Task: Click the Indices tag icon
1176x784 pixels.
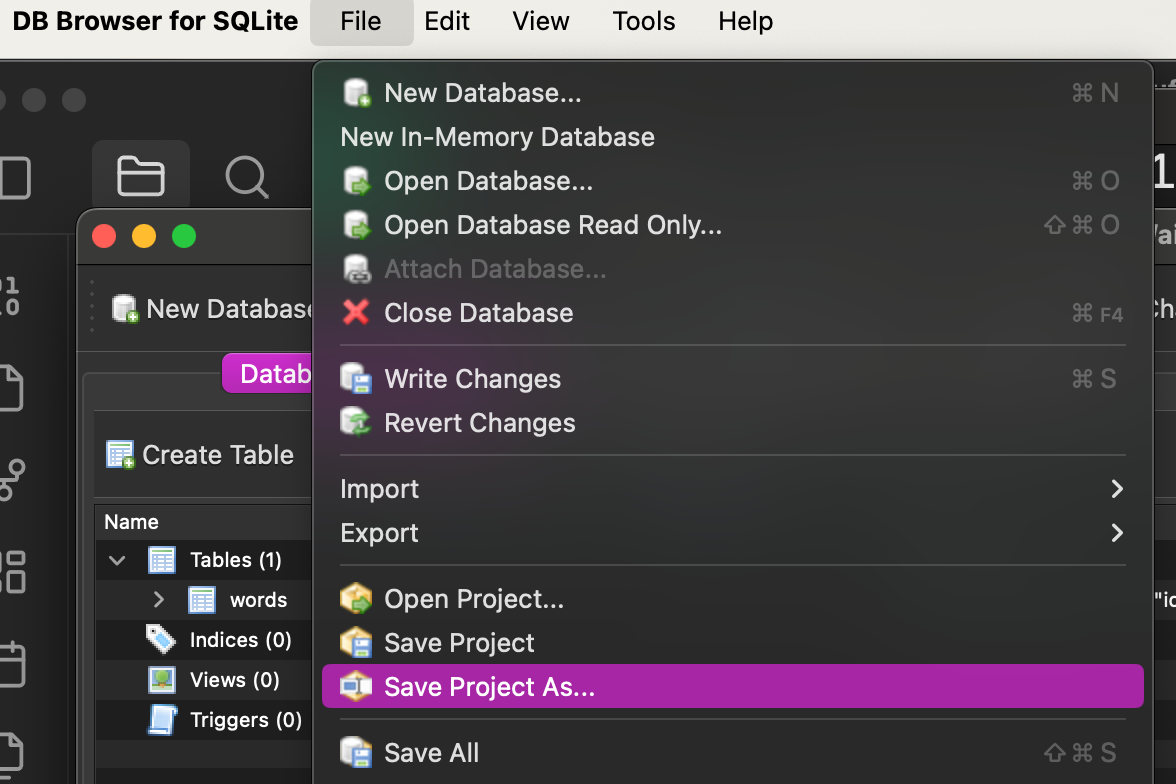Action: [x=160, y=639]
